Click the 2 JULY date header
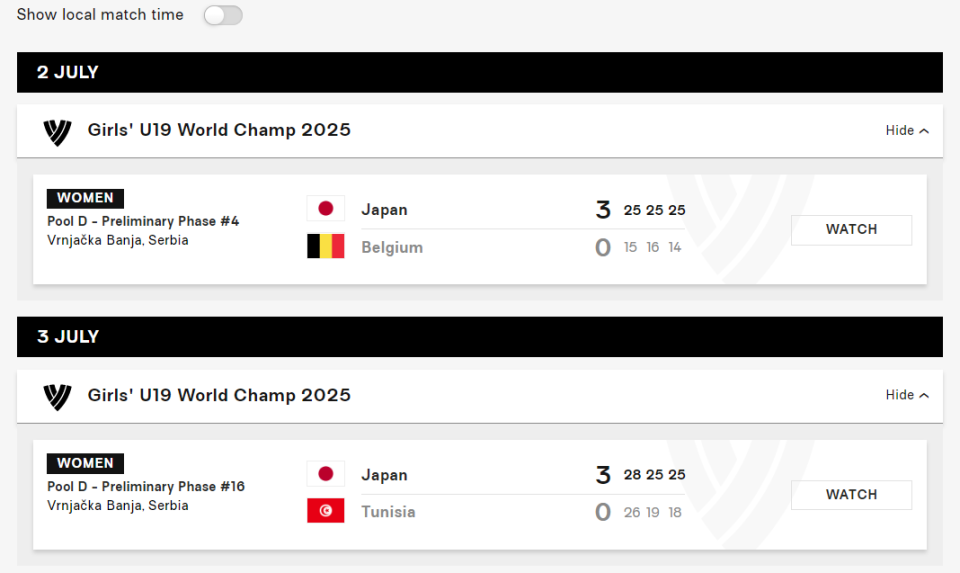The image size is (960, 573). pos(67,72)
